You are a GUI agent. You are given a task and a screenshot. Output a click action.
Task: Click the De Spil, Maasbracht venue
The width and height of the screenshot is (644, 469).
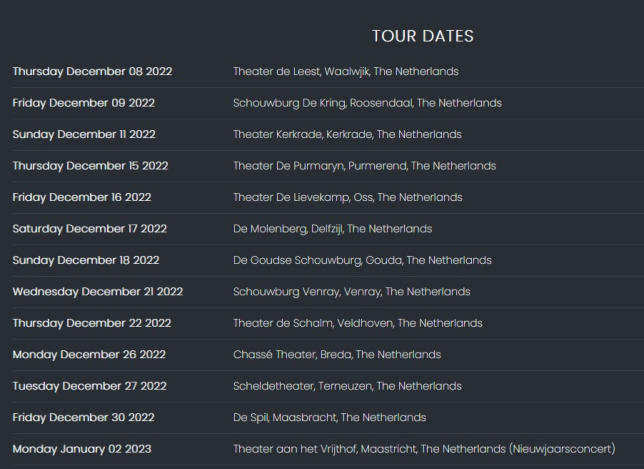pyautogui.click(x=329, y=418)
